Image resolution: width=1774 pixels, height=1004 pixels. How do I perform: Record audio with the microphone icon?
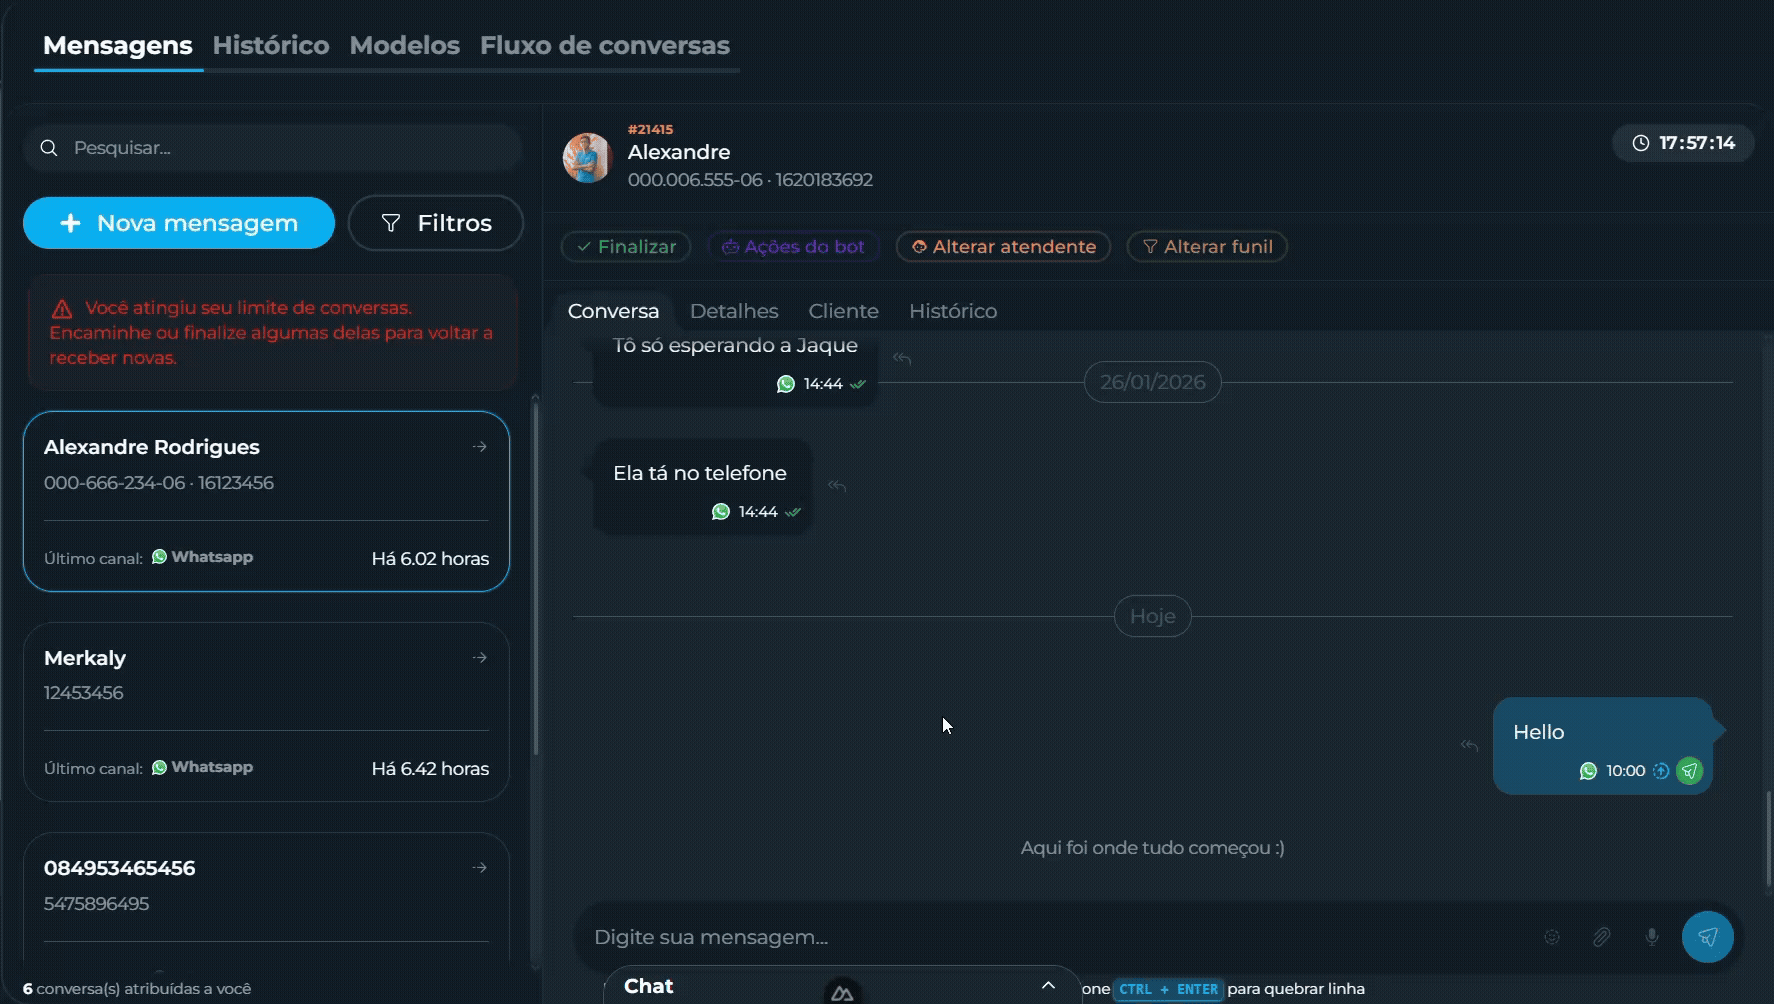(x=1652, y=937)
